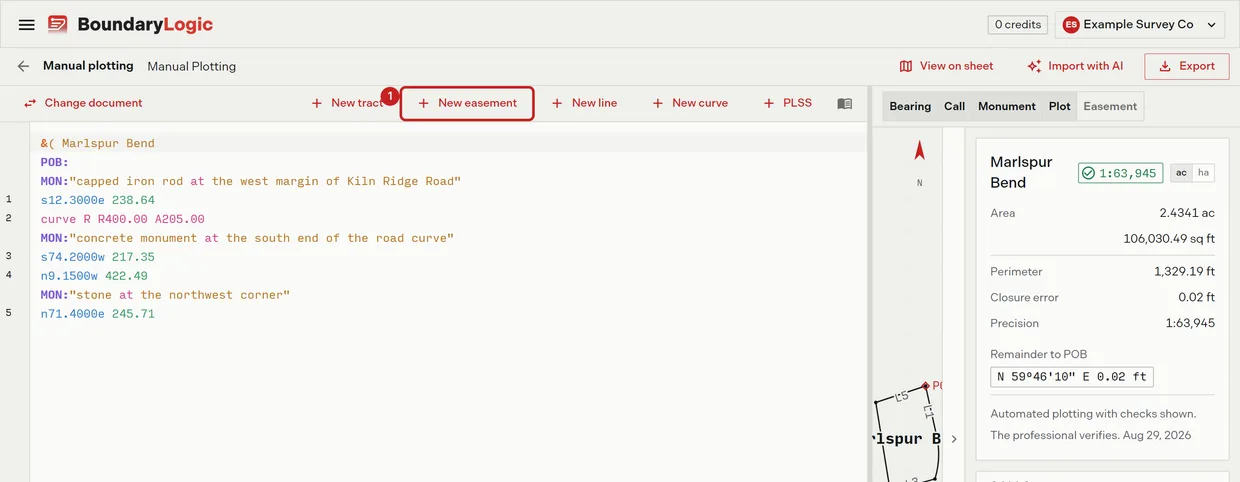Expand the panel with chevron arrow

[954, 439]
